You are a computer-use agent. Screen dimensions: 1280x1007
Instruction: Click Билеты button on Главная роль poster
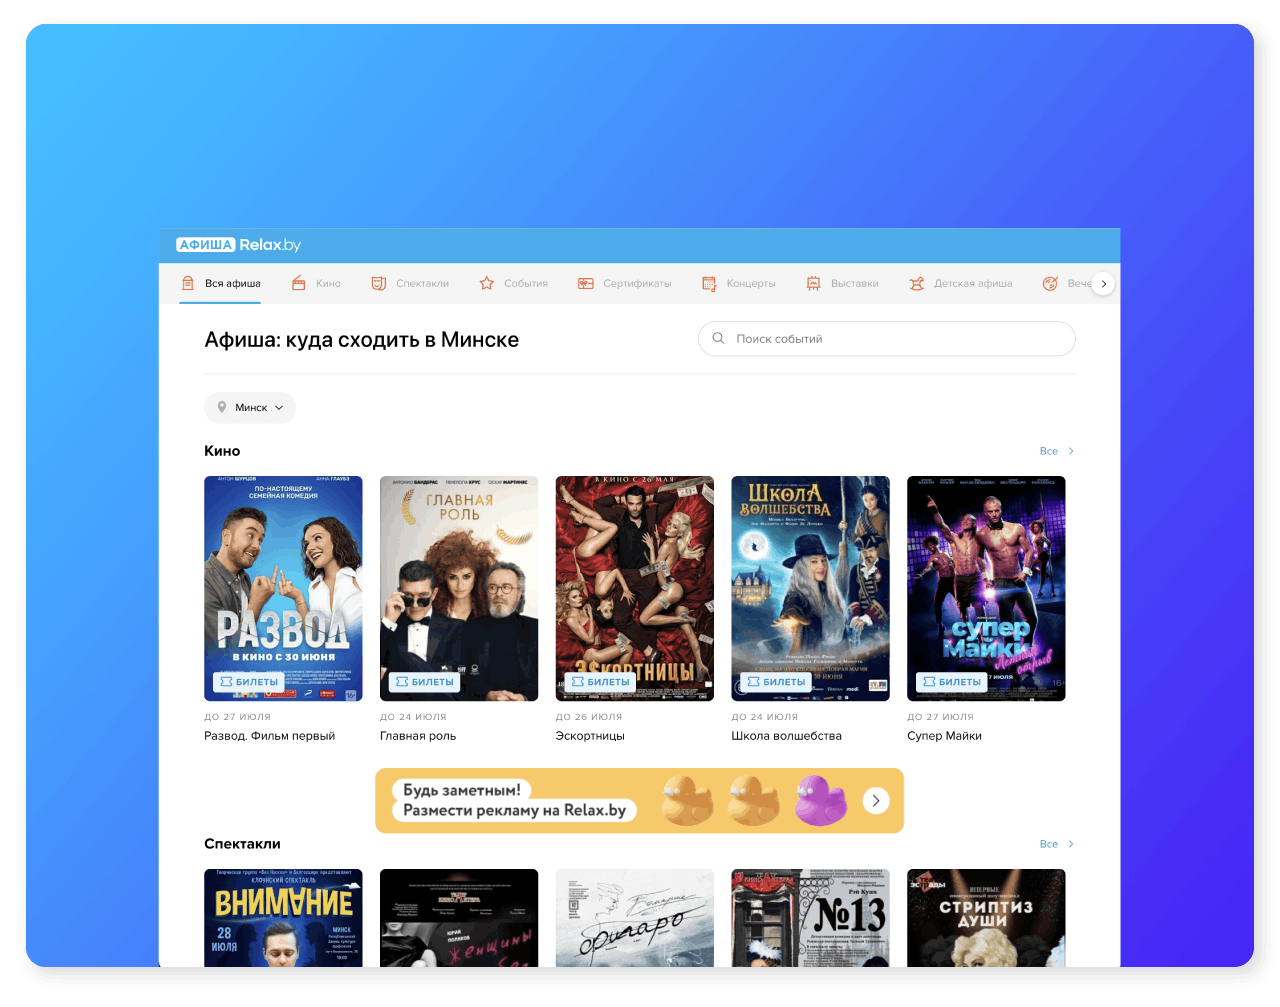pyautogui.click(x=424, y=682)
